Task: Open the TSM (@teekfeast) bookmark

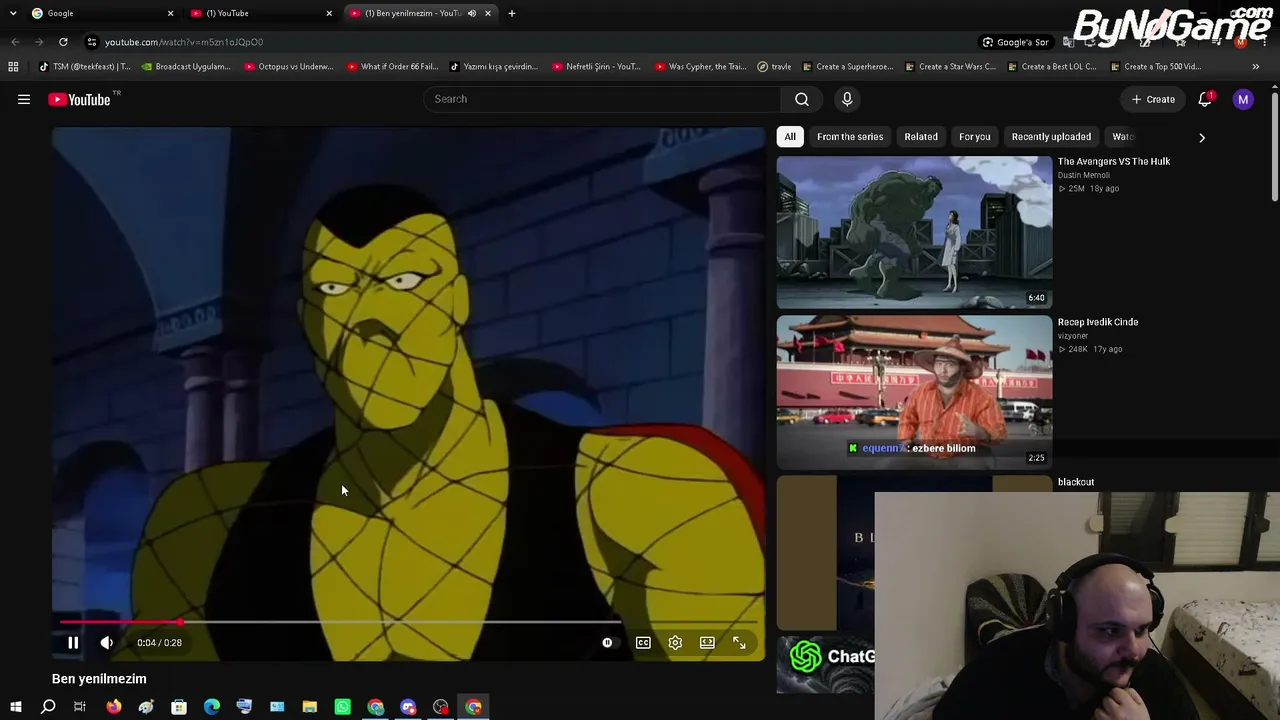Action: pos(84,67)
